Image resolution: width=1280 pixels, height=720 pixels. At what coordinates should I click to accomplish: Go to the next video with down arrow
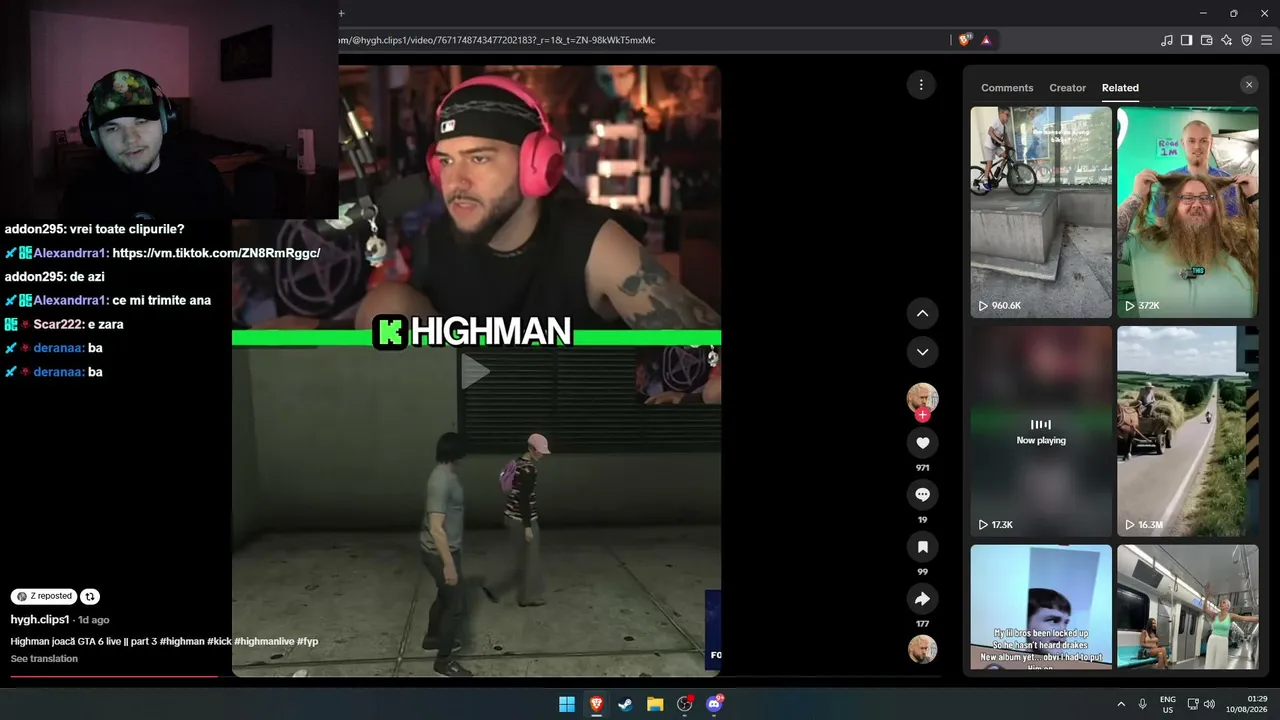click(x=922, y=352)
